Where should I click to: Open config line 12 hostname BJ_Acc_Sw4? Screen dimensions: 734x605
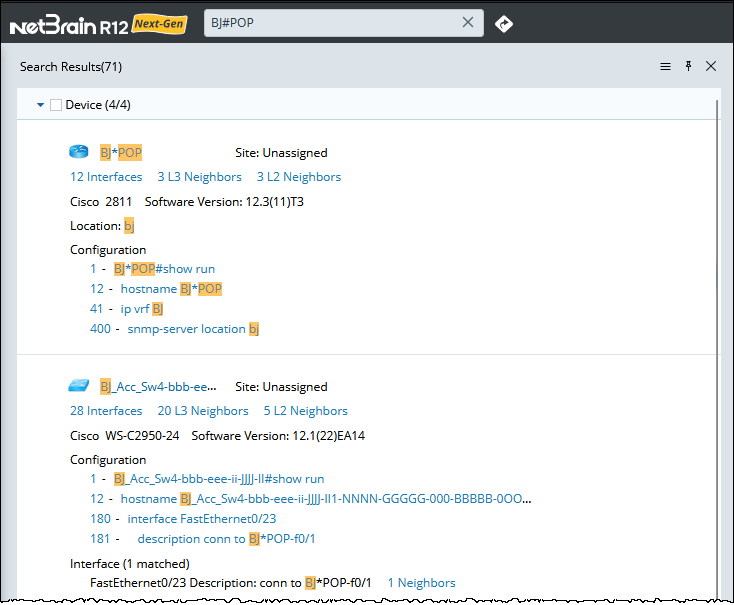point(326,499)
